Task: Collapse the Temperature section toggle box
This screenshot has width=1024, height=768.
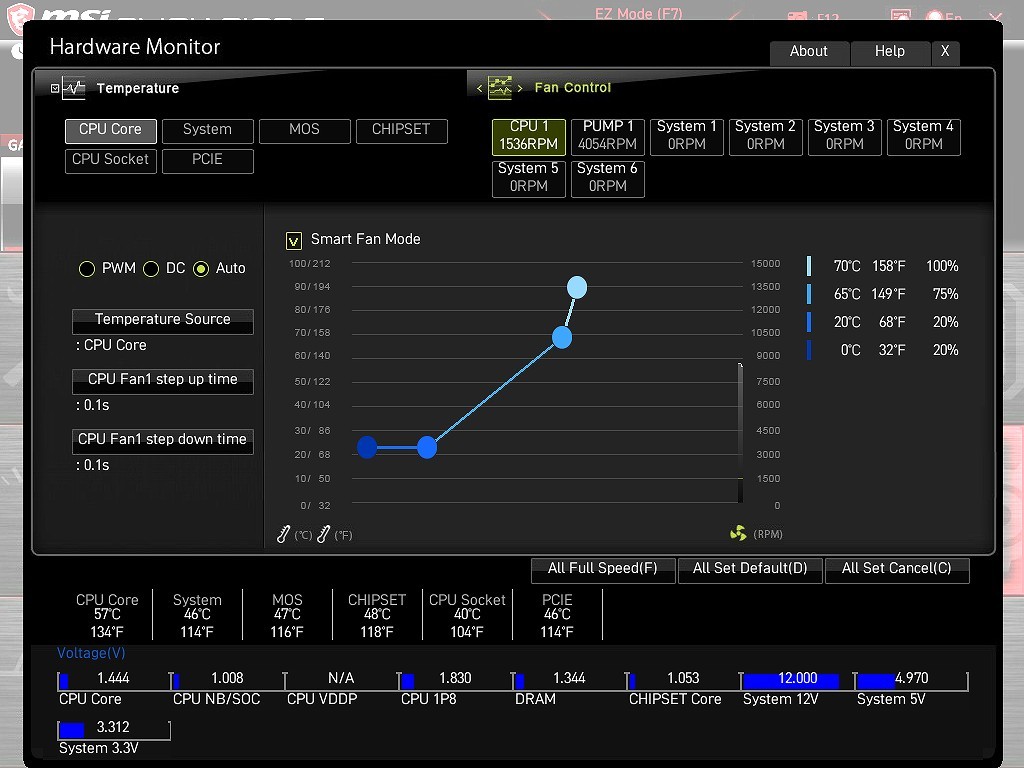Action: click(55, 88)
